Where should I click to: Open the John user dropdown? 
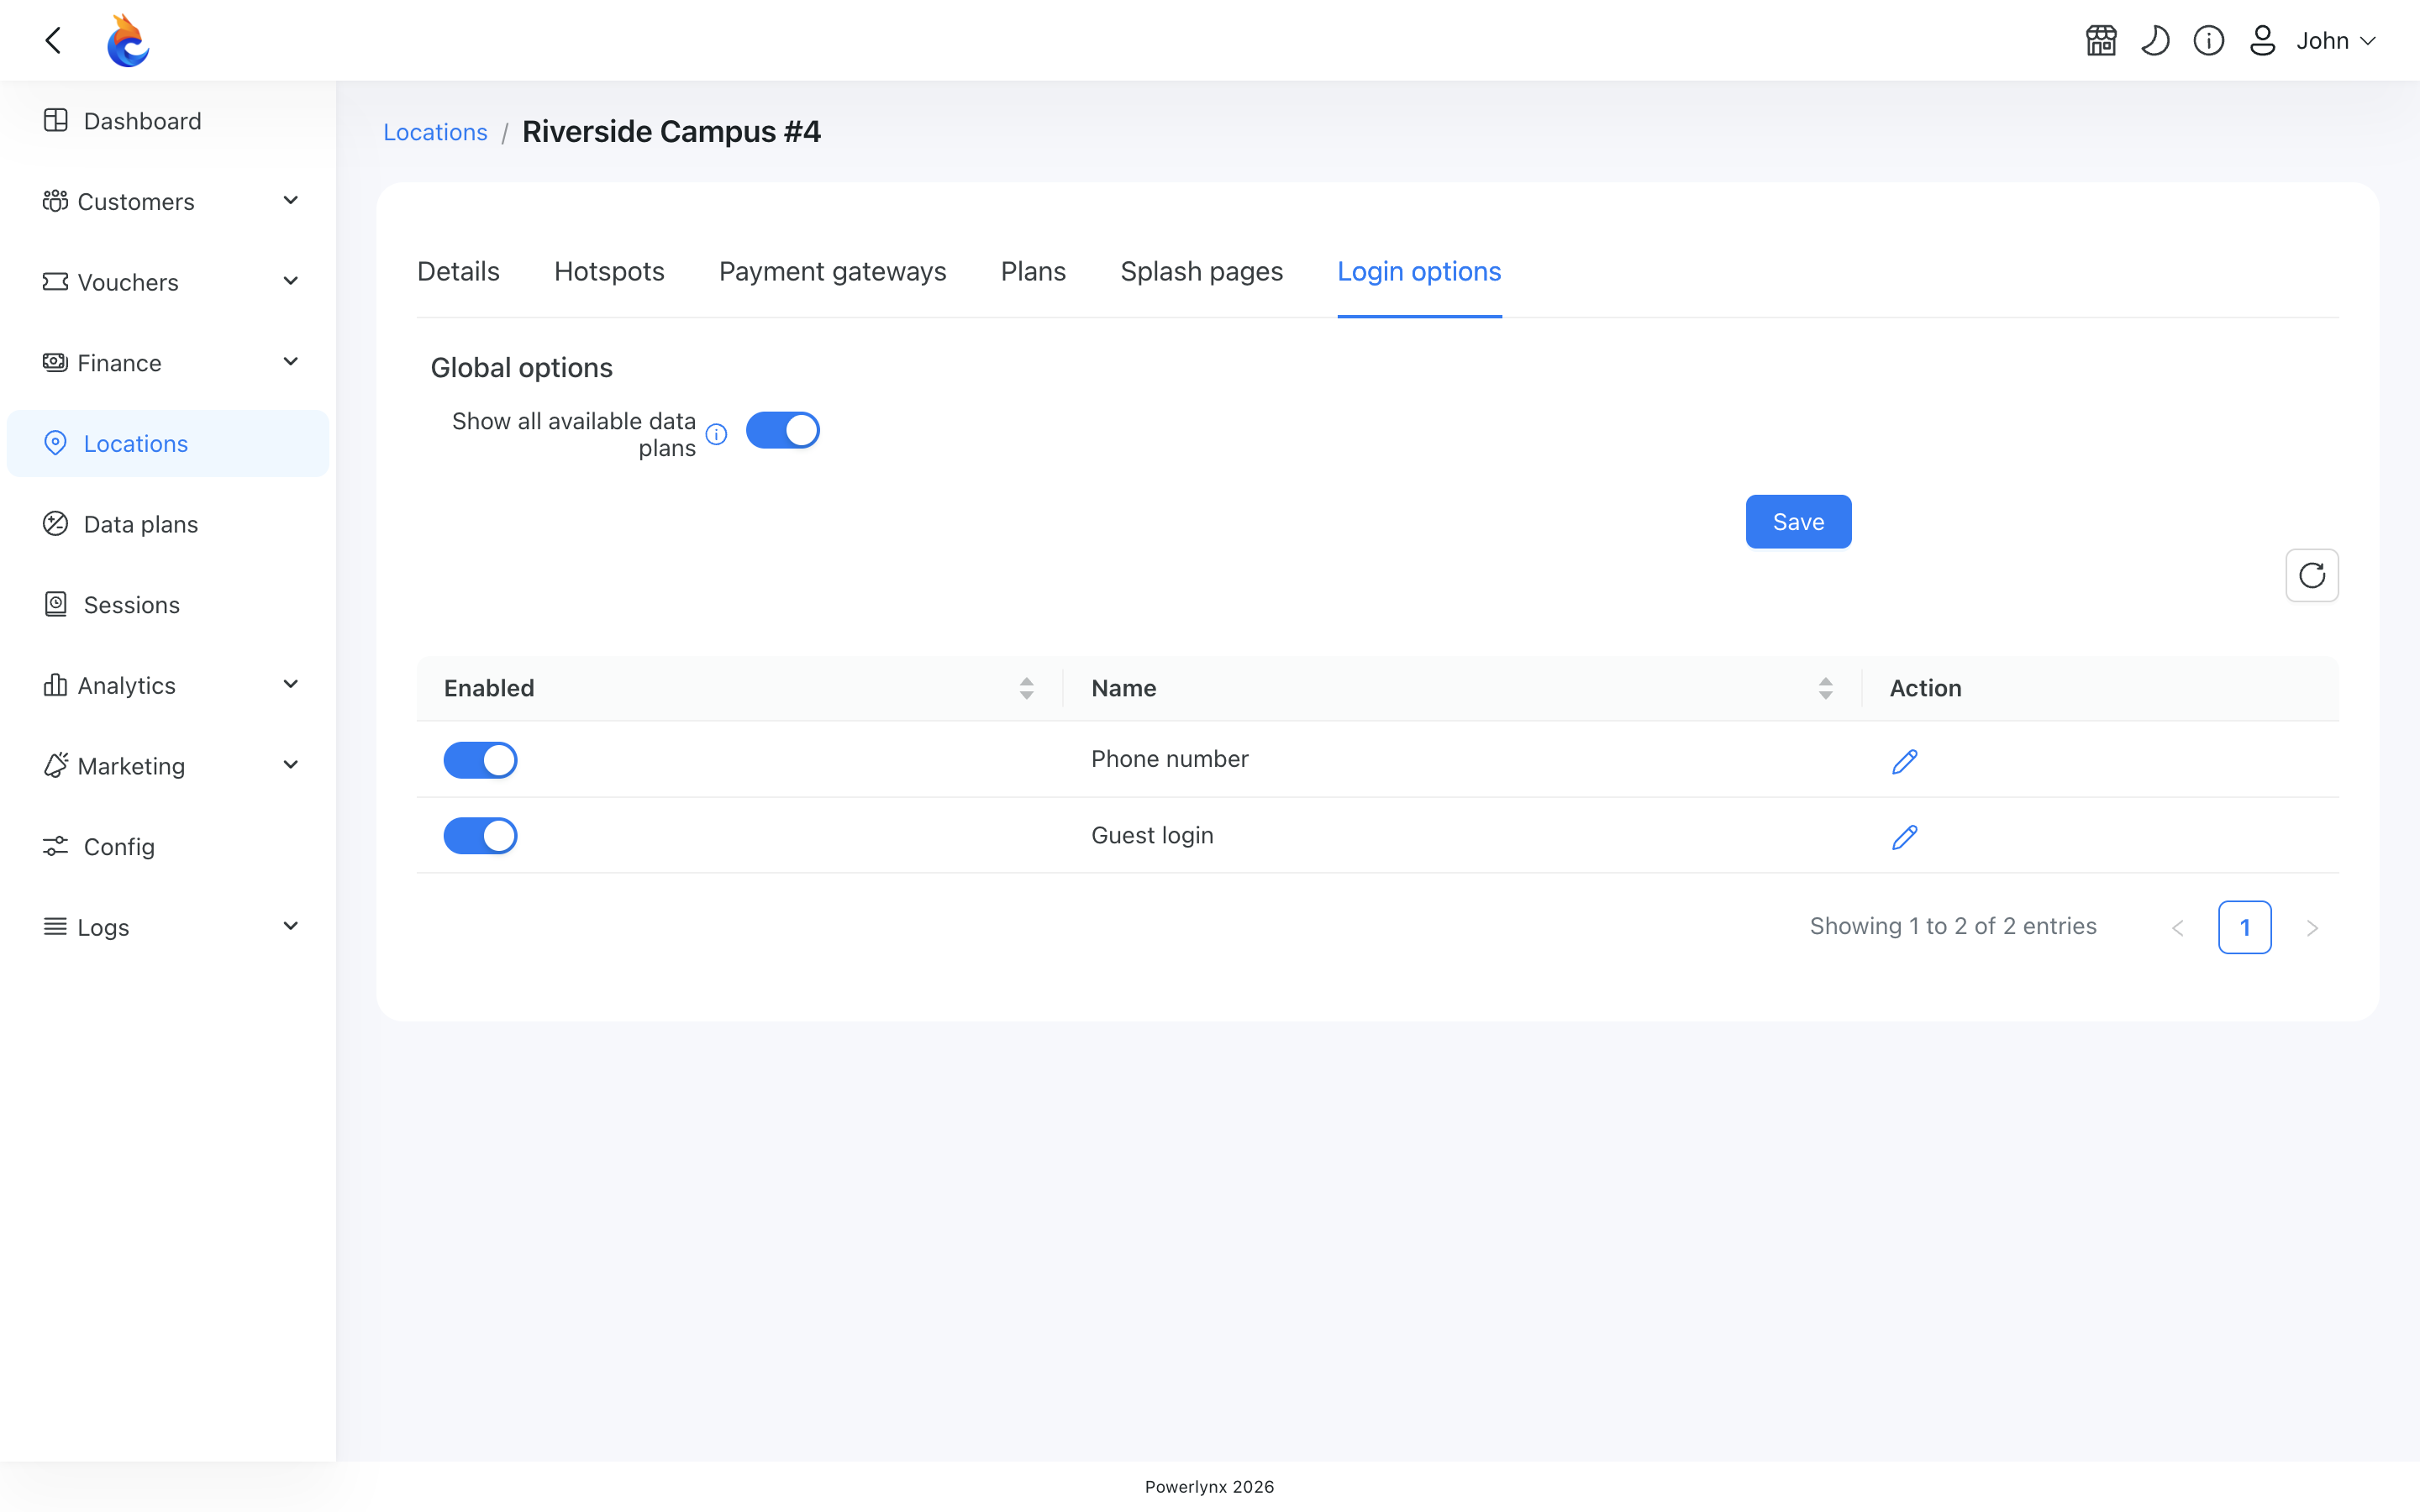2335,41
